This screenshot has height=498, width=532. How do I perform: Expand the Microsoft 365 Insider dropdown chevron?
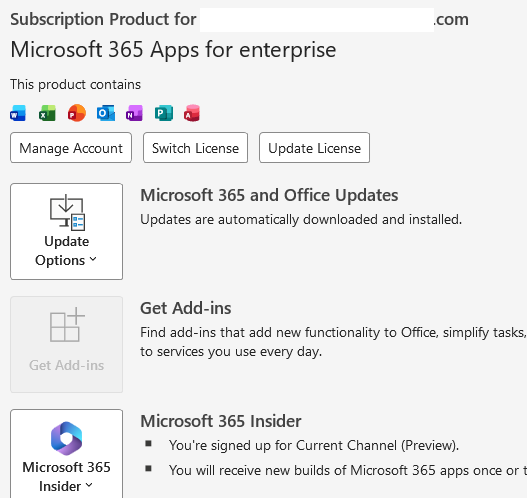[x=89, y=485]
